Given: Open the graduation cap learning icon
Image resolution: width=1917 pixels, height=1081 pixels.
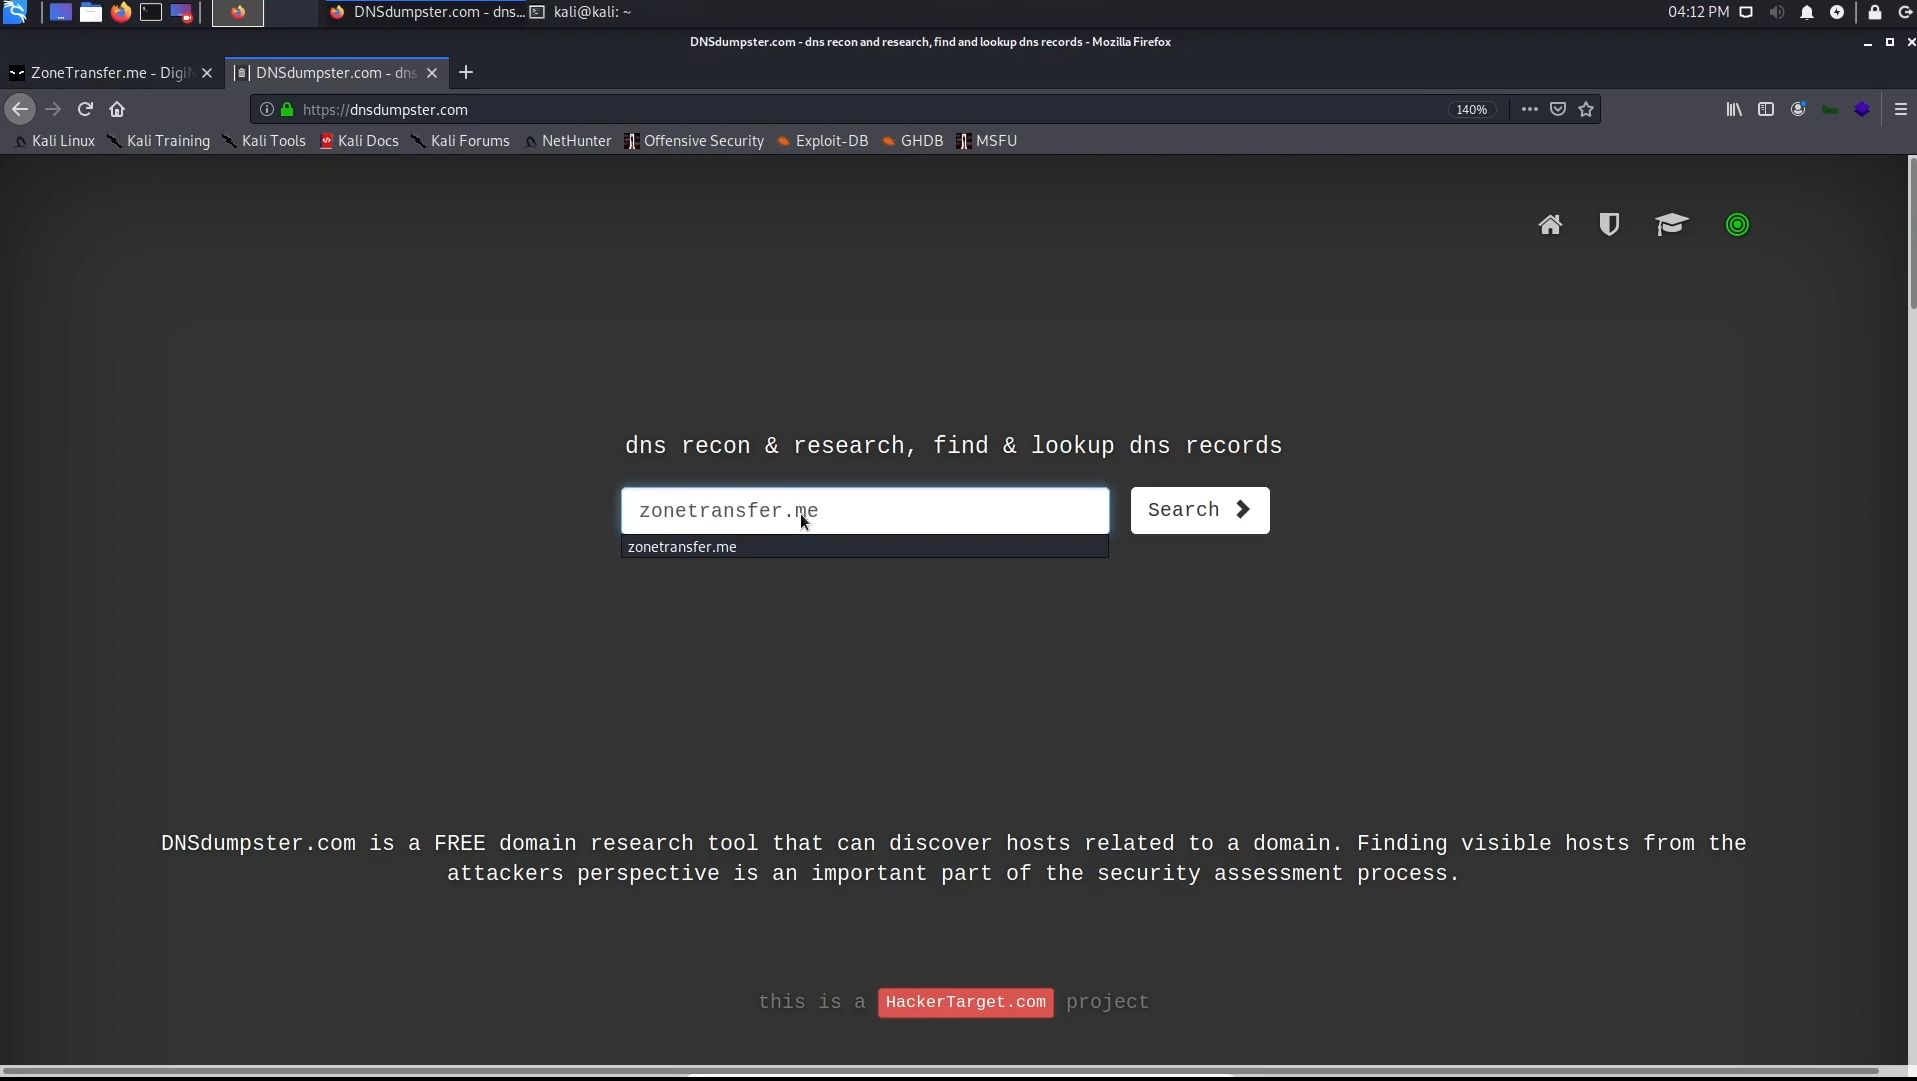Looking at the screenshot, I should click(x=1671, y=225).
